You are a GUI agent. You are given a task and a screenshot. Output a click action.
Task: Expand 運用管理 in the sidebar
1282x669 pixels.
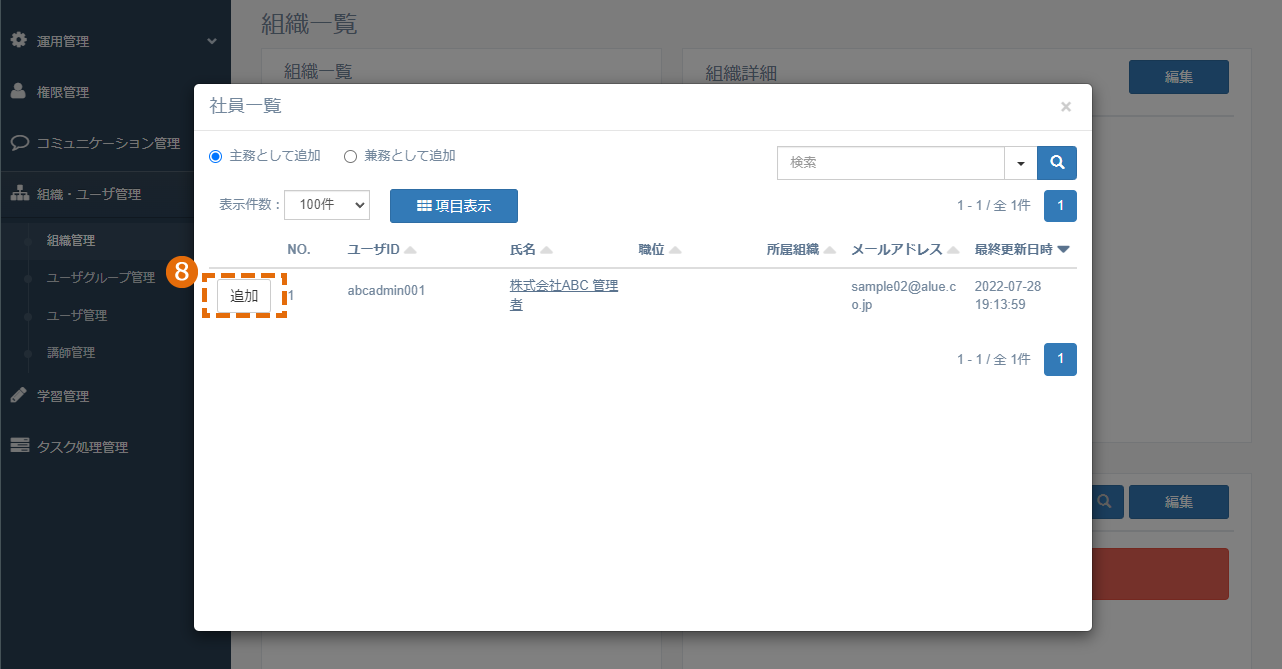click(115, 41)
